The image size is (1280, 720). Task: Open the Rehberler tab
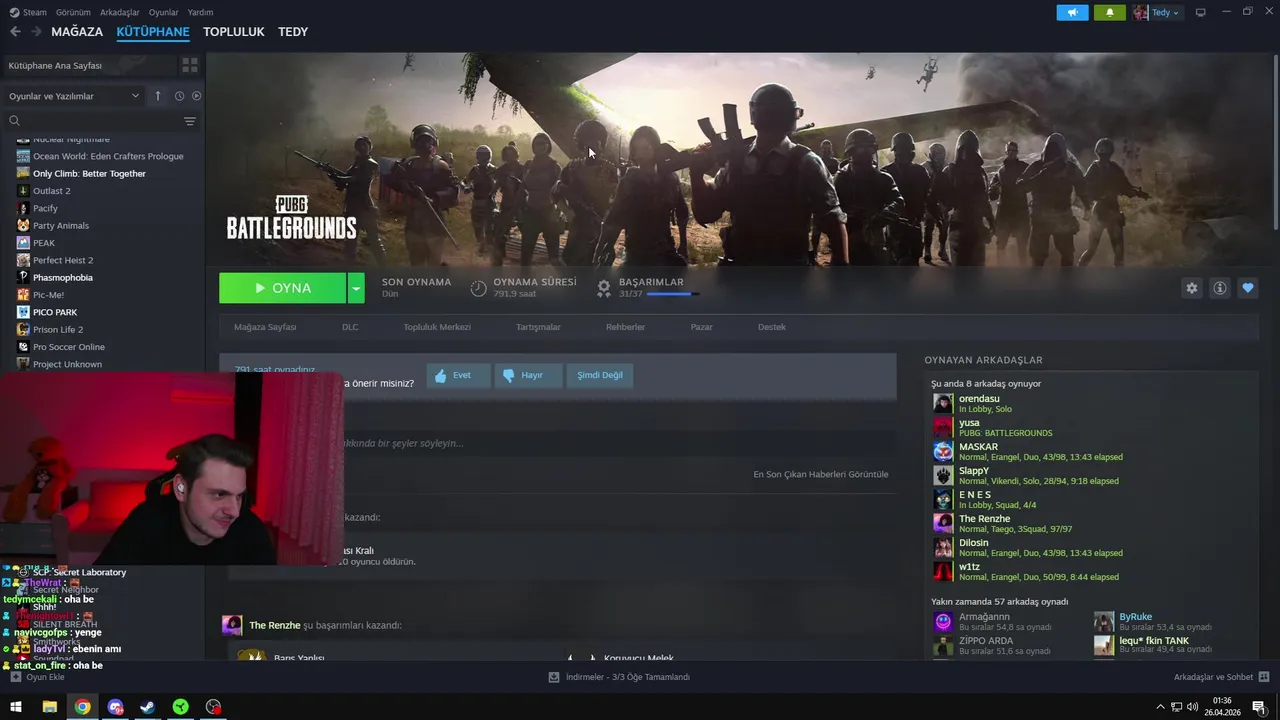625,327
